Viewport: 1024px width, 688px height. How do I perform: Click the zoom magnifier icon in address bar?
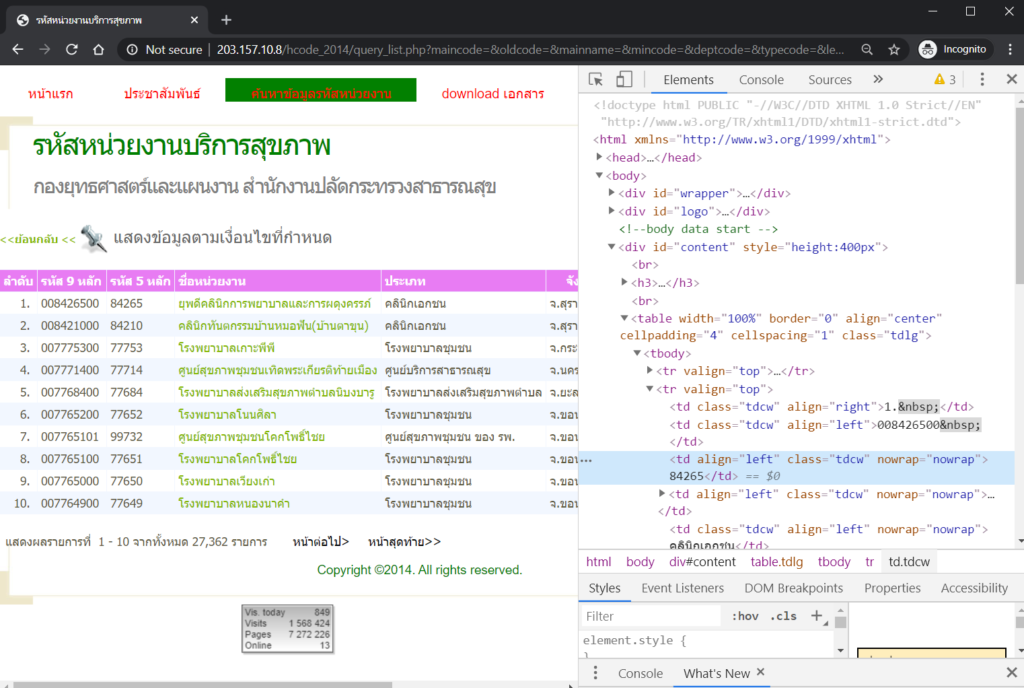[x=867, y=49]
